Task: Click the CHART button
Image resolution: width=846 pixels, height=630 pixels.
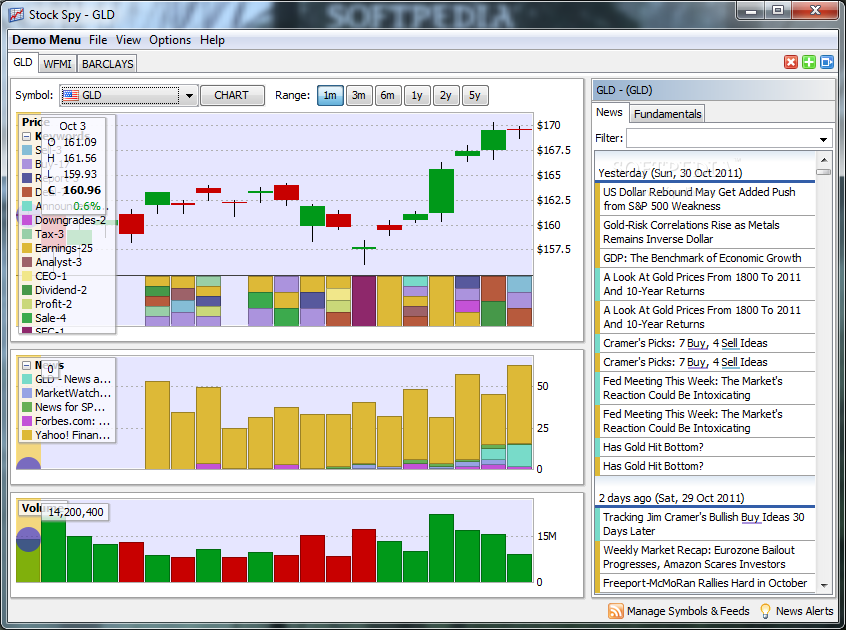Action: tap(231, 95)
